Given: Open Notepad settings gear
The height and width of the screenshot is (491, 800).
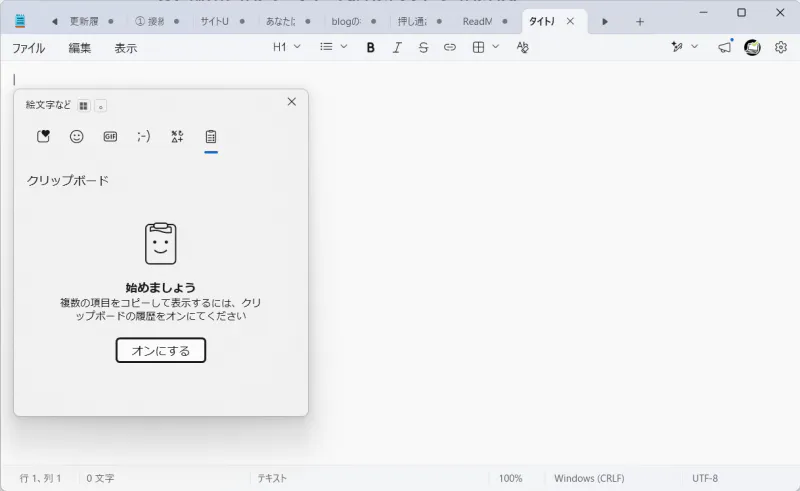Looking at the screenshot, I should tap(781, 47).
